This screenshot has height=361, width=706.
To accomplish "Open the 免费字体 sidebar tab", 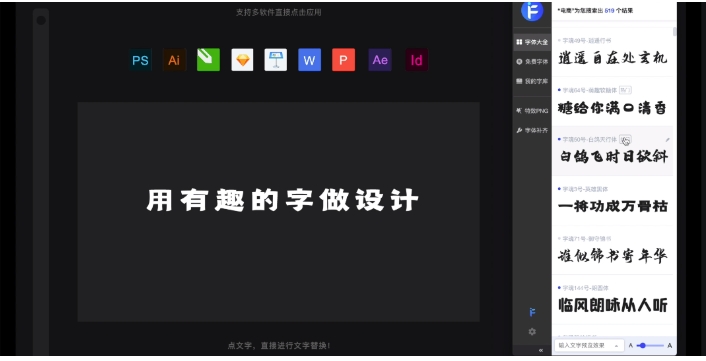I will pyautogui.click(x=532, y=62).
